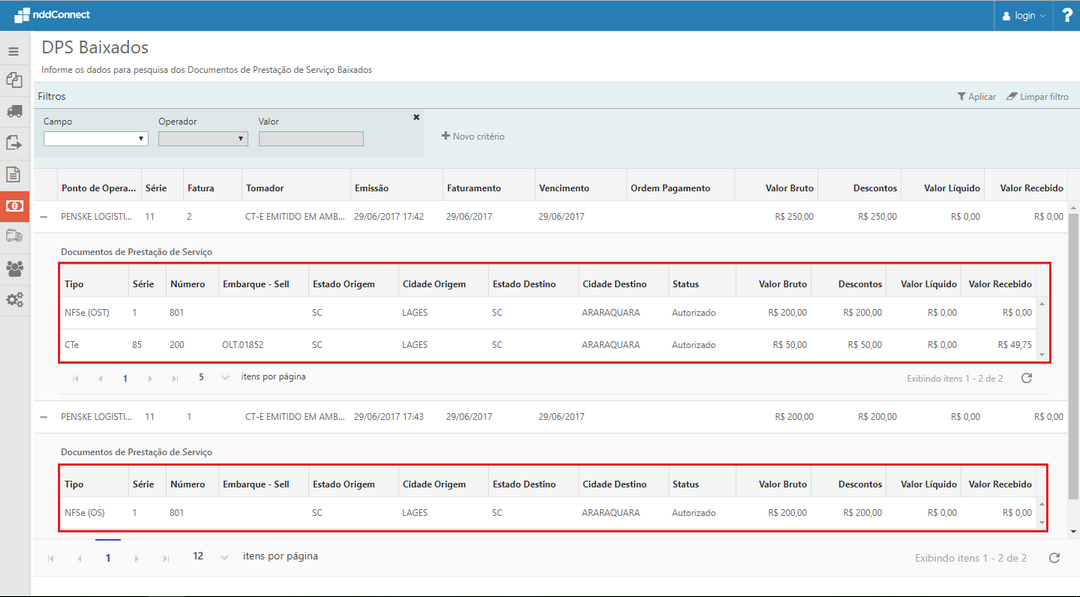Close the filter criterion with X

[x=416, y=117]
